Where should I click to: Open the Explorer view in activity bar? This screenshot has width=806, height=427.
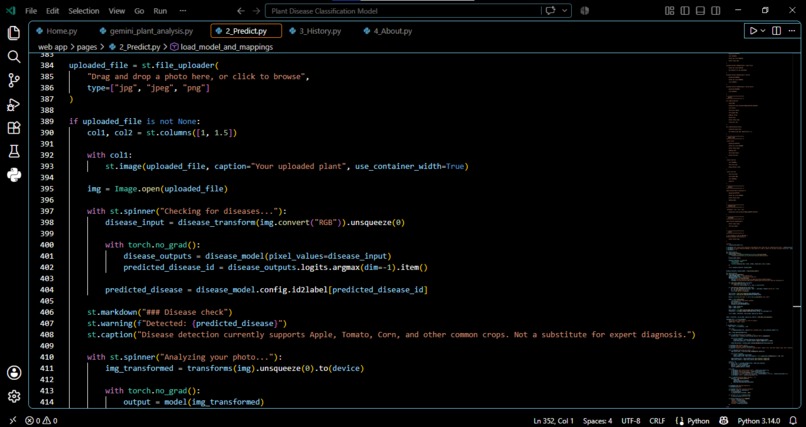[x=14, y=33]
